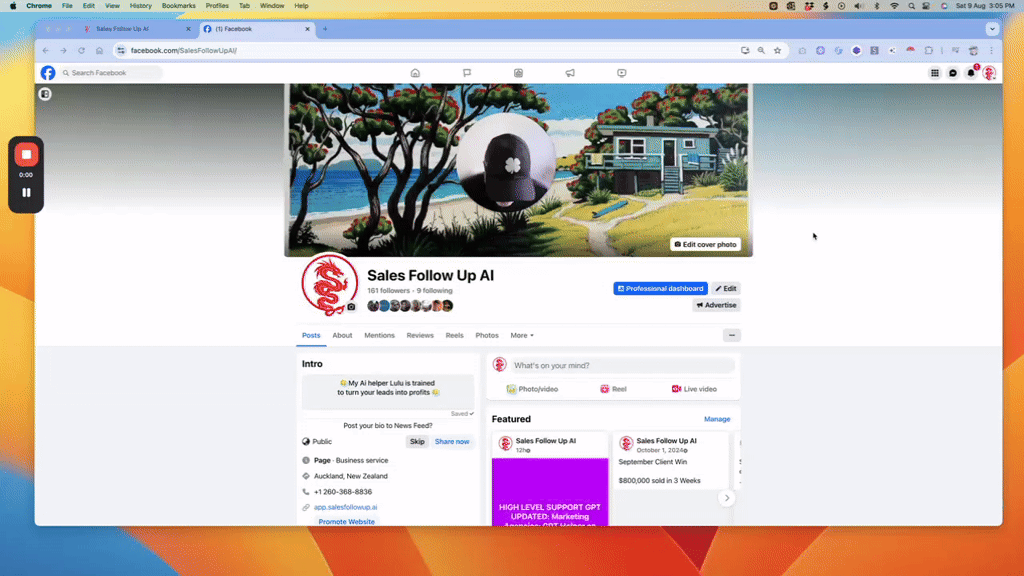The height and width of the screenshot is (576, 1024).
Task: Open the Profiles menu in the menu bar
Action: click(217, 6)
